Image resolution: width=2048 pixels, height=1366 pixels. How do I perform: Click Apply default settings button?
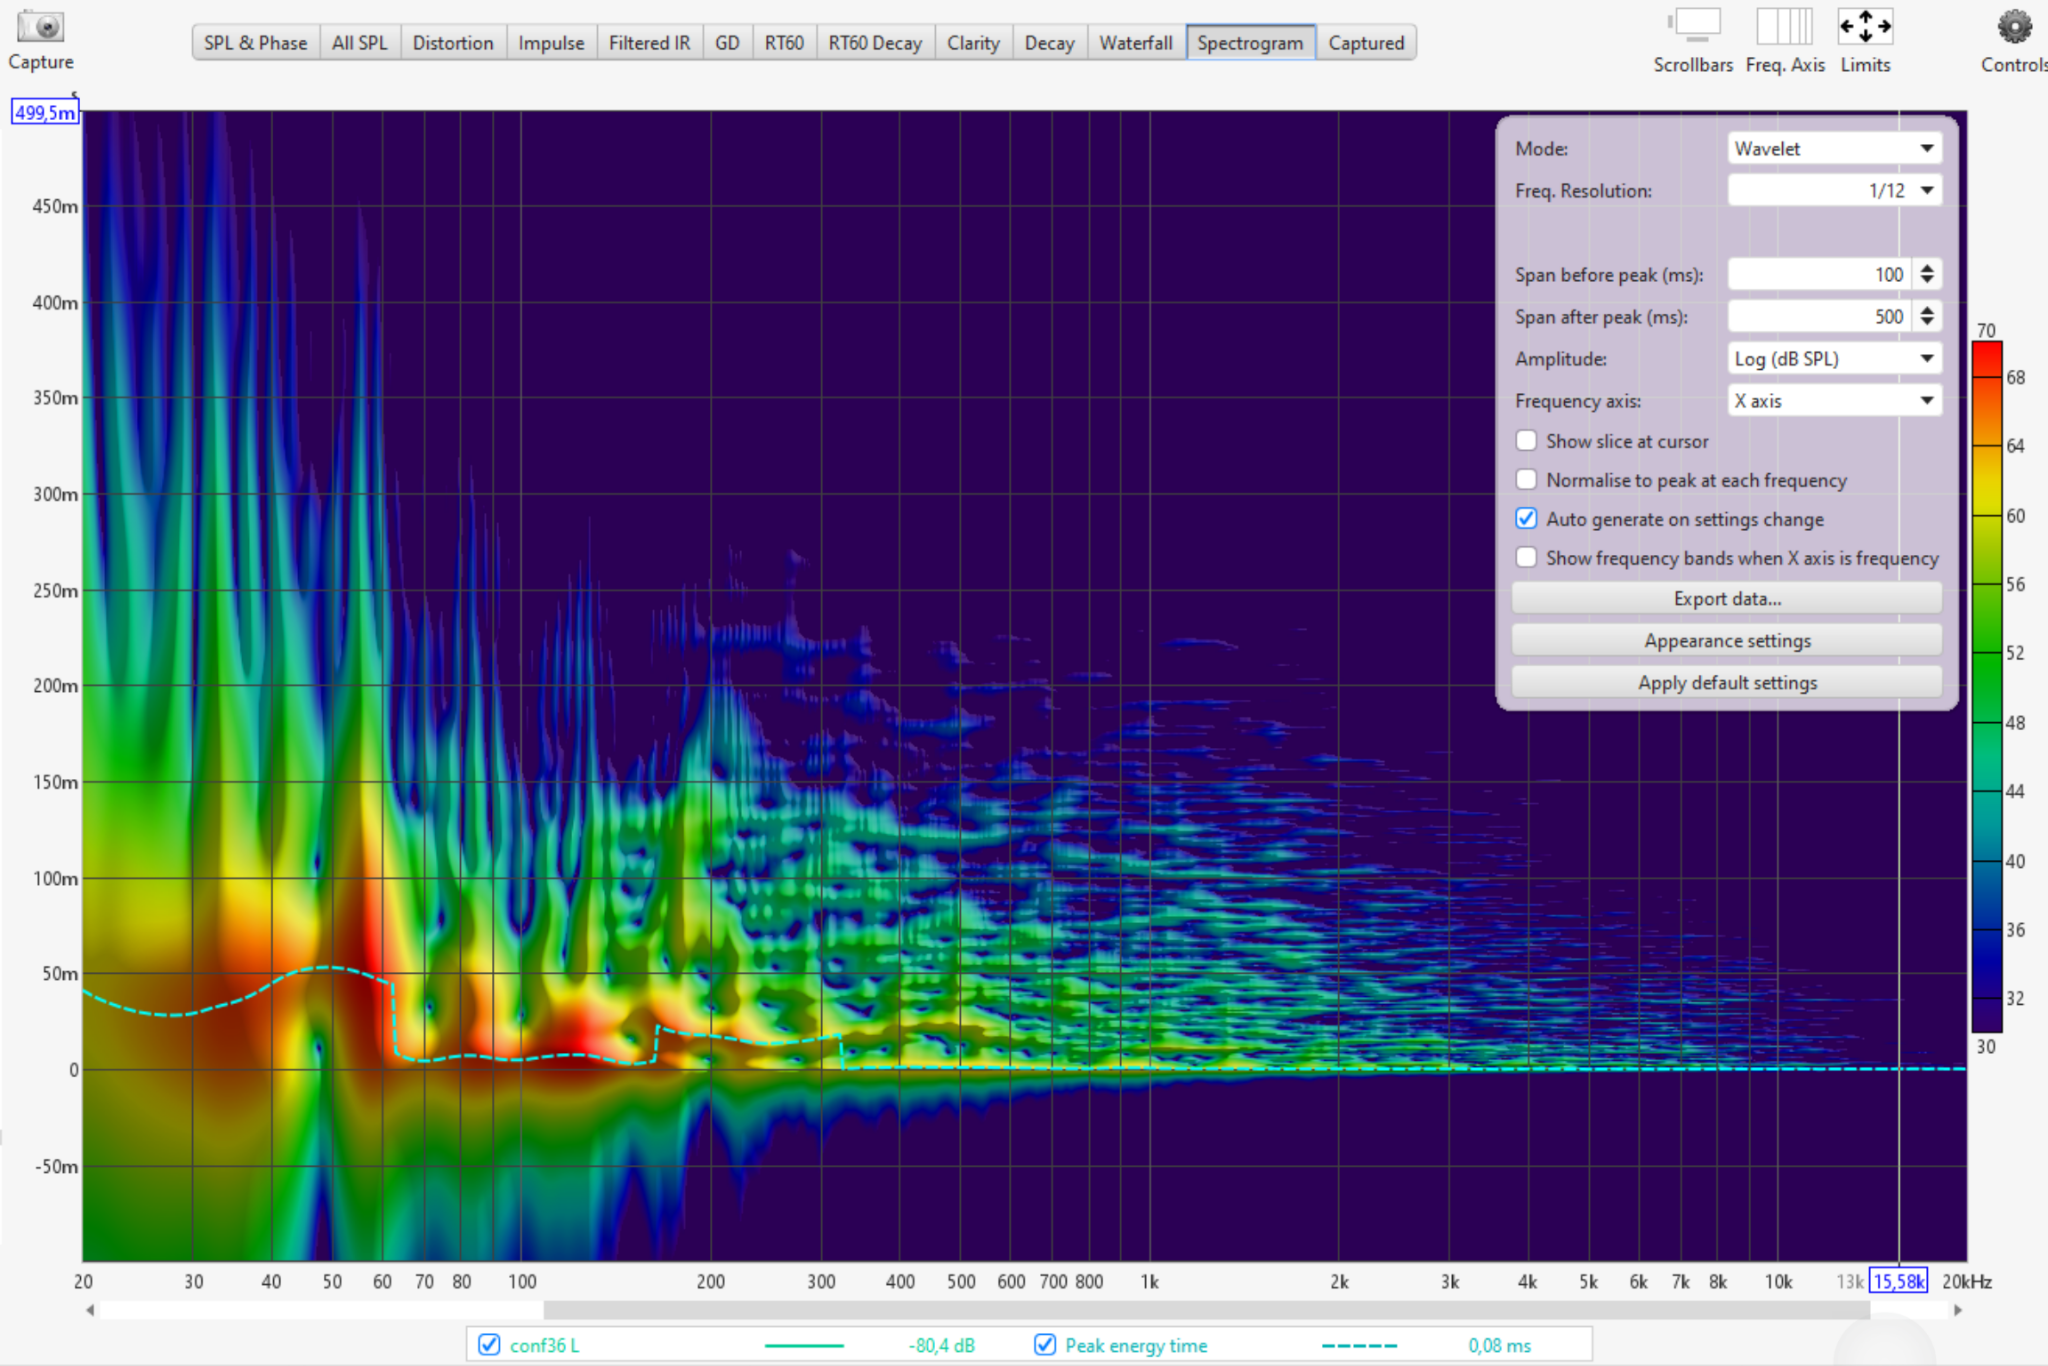coord(1727,682)
